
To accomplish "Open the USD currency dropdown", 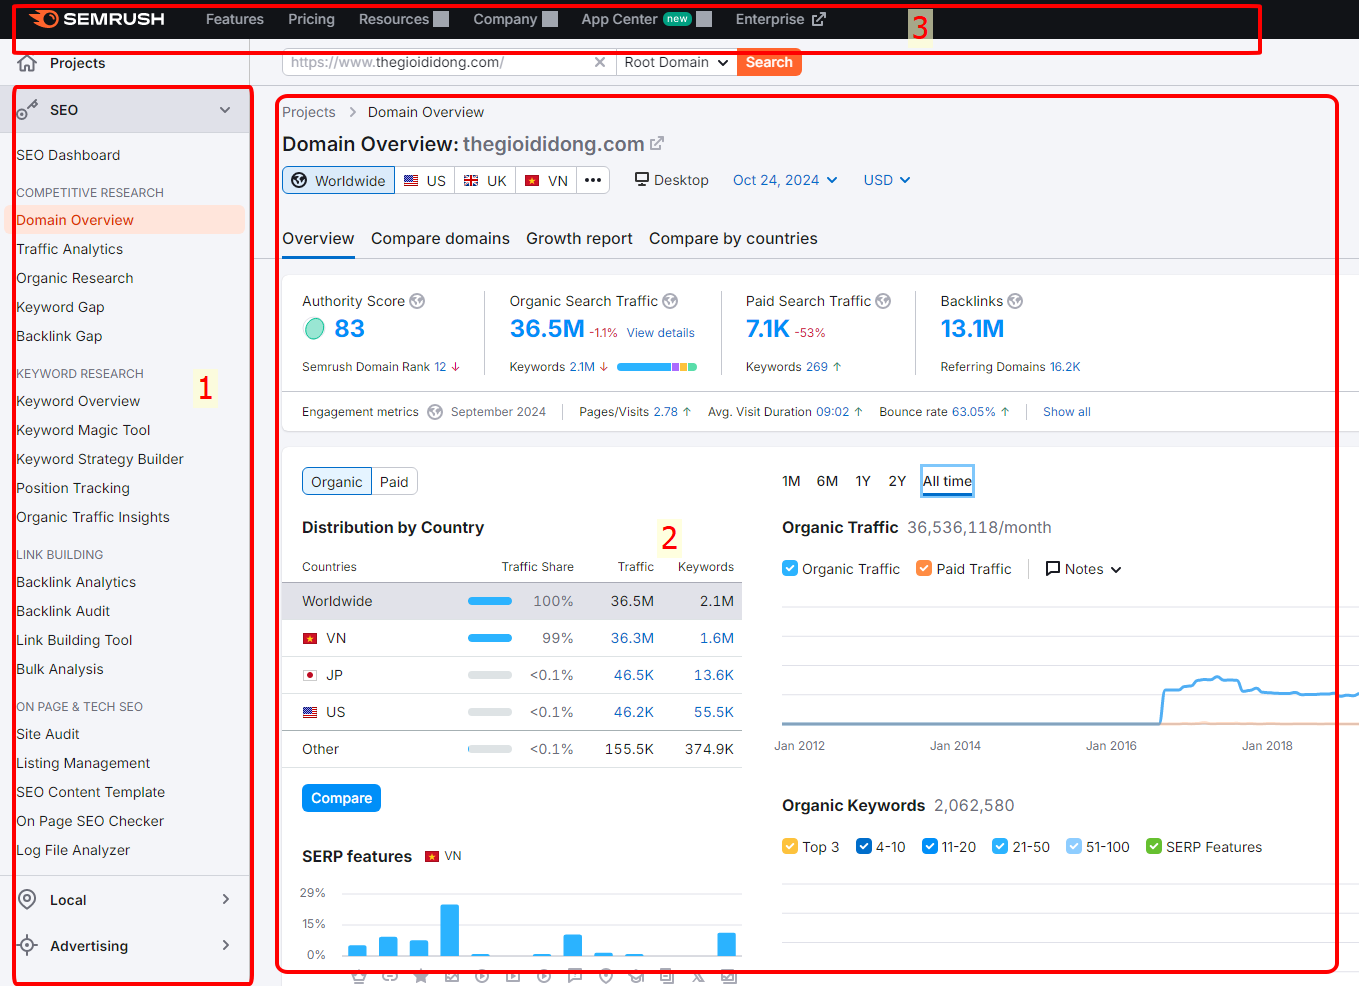I will (x=887, y=180).
